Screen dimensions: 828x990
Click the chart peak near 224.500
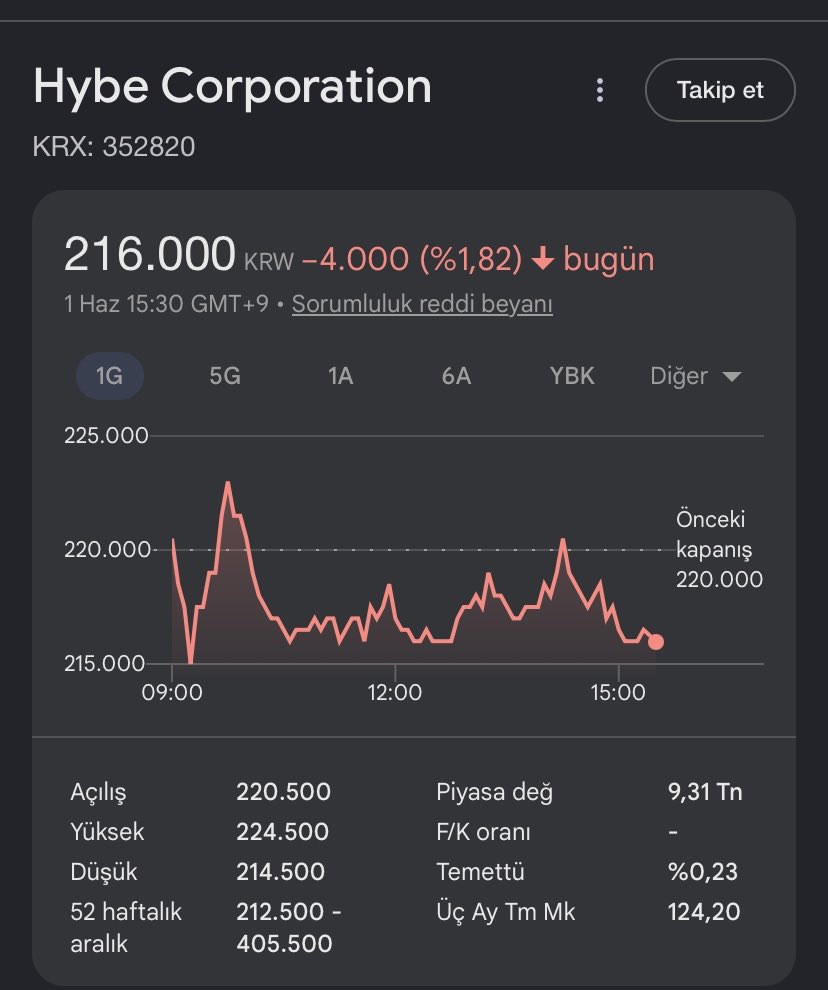pos(227,483)
